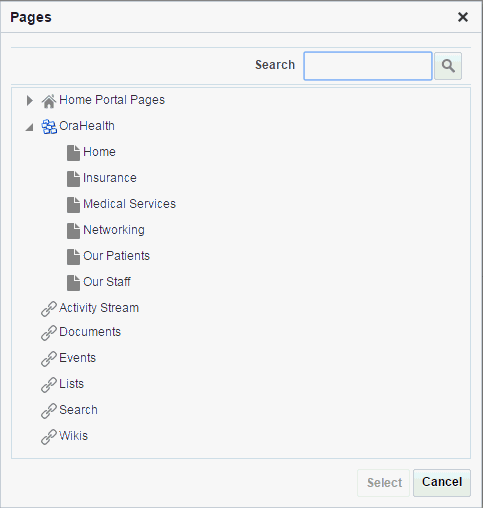Close the Pages dialog
483x508 pixels.
(463, 17)
